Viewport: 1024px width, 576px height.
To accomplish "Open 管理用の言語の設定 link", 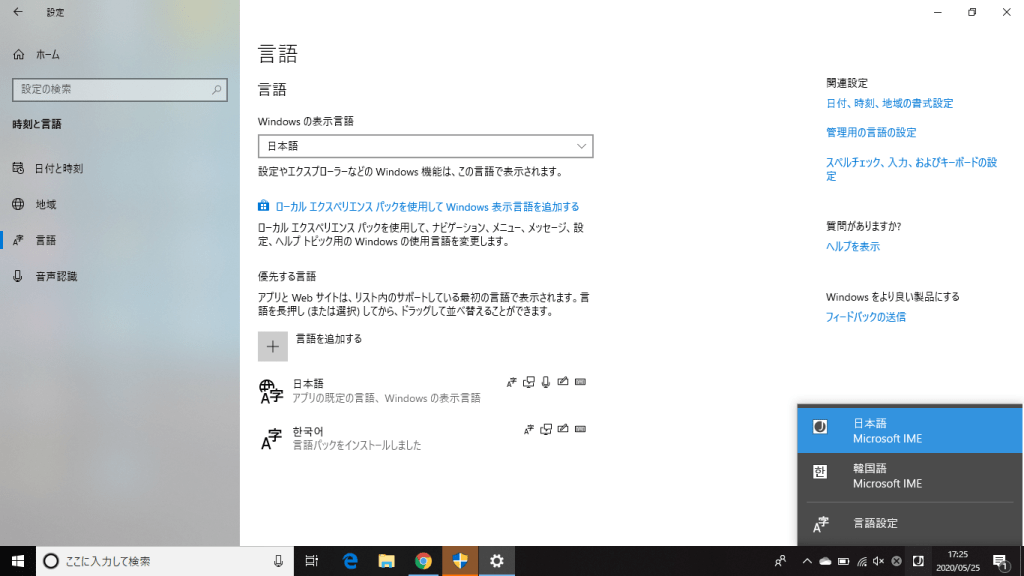I will (x=870, y=132).
